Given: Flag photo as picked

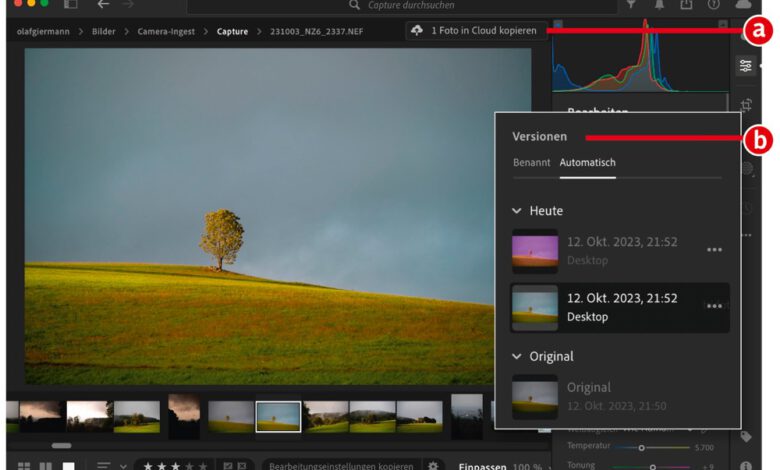Looking at the screenshot, I should (x=228, y=466).
